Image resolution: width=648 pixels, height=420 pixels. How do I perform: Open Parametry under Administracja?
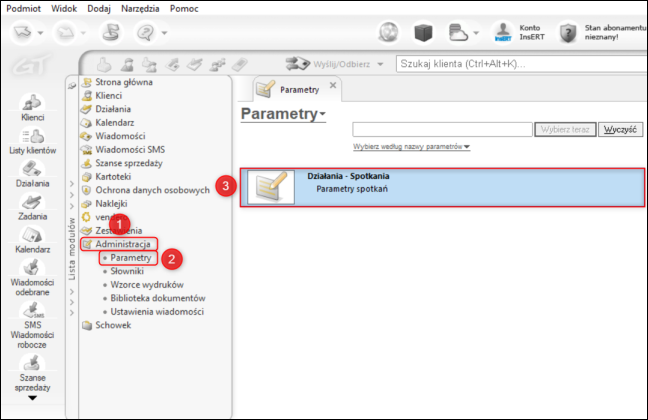coord(129,258)
